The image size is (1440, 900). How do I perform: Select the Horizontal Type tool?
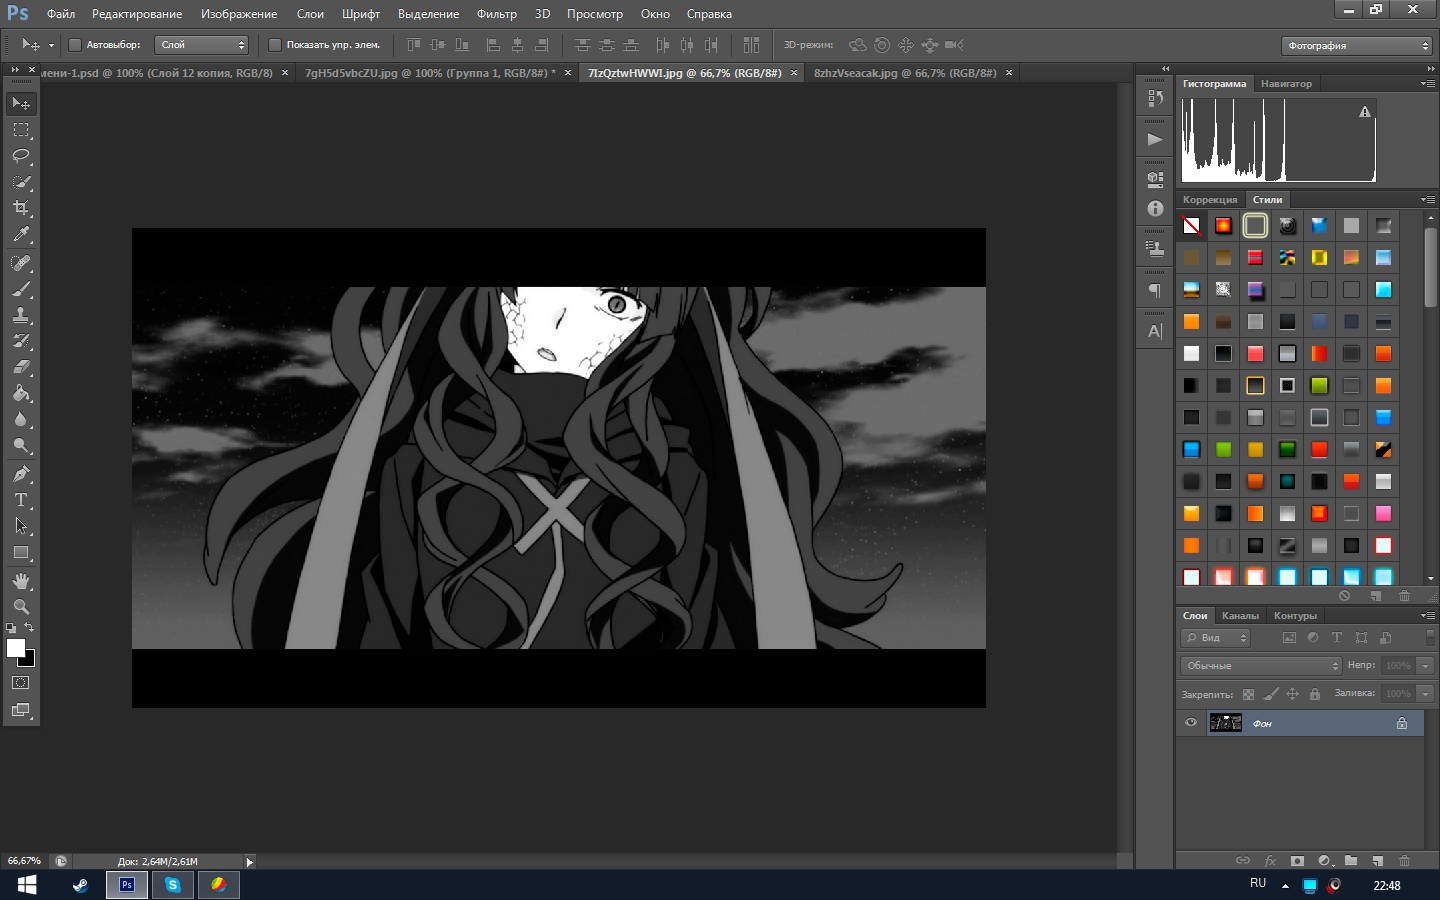click(x=21, y=500)
